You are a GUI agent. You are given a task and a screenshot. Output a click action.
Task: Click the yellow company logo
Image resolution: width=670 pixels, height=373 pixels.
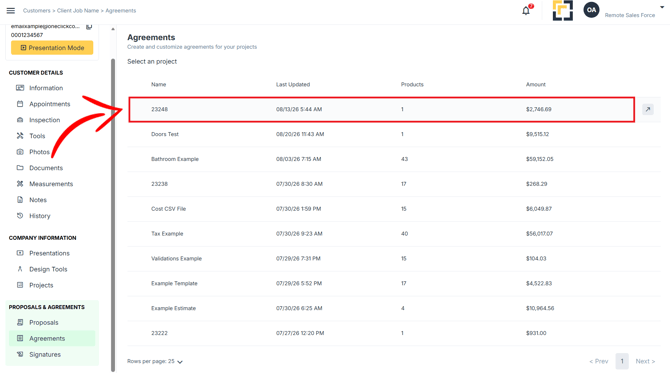[562, 10]
